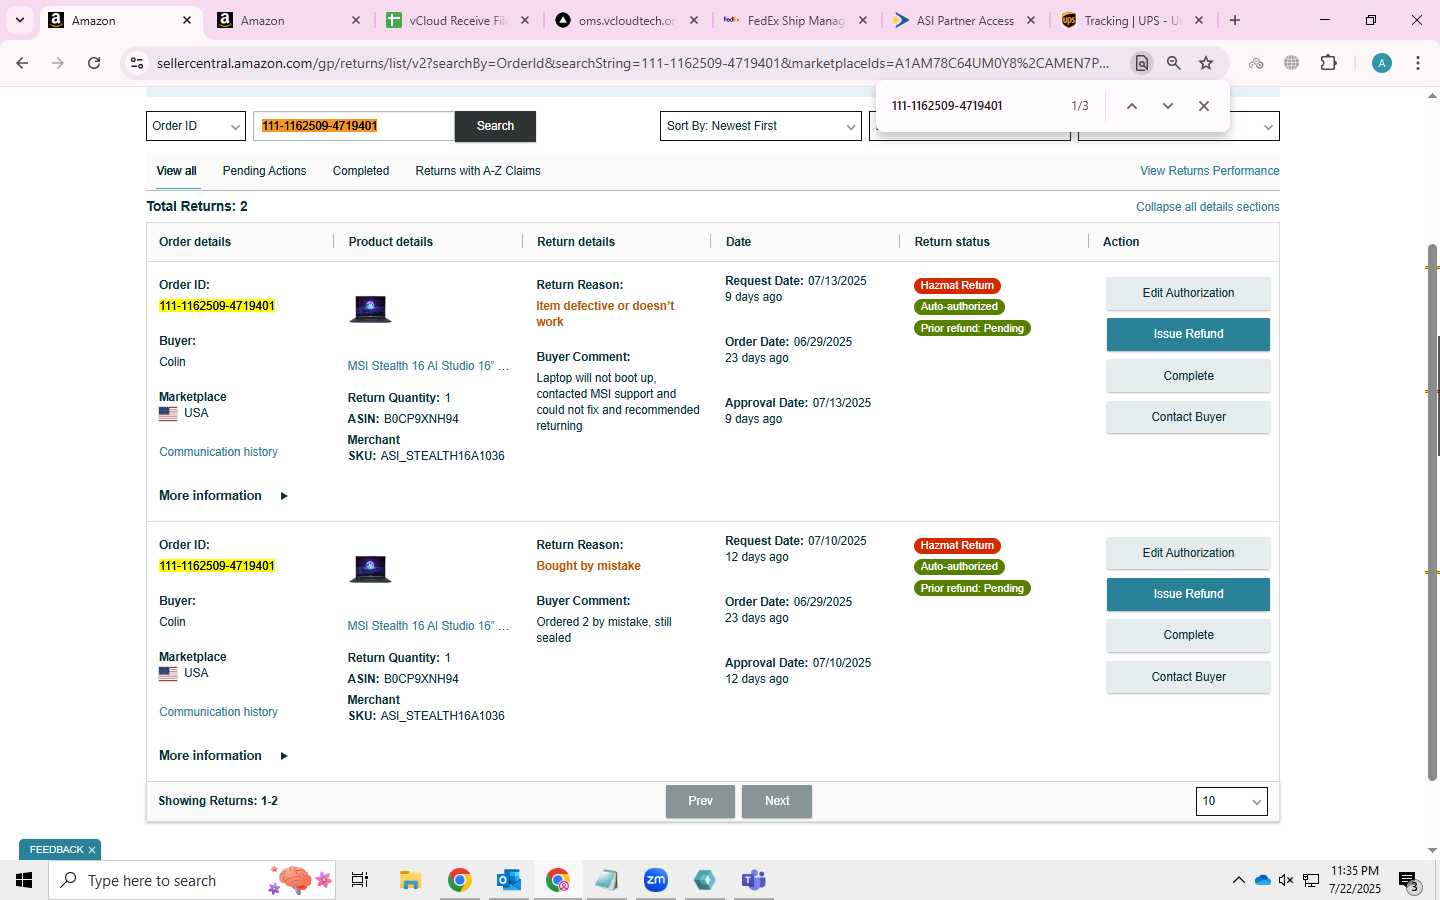Switch to the oms.vcloudtech tab
1440x900 pixels.
(627, 20)
